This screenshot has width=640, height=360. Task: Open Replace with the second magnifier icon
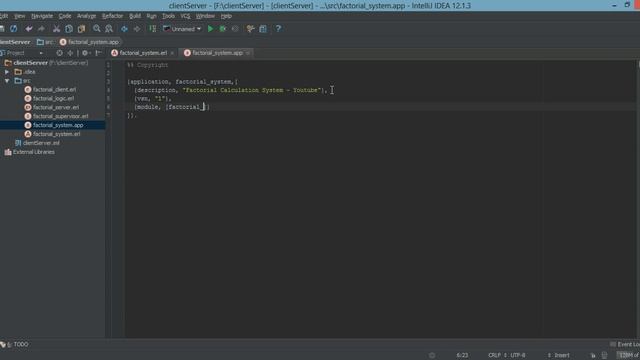click(109, 29)
